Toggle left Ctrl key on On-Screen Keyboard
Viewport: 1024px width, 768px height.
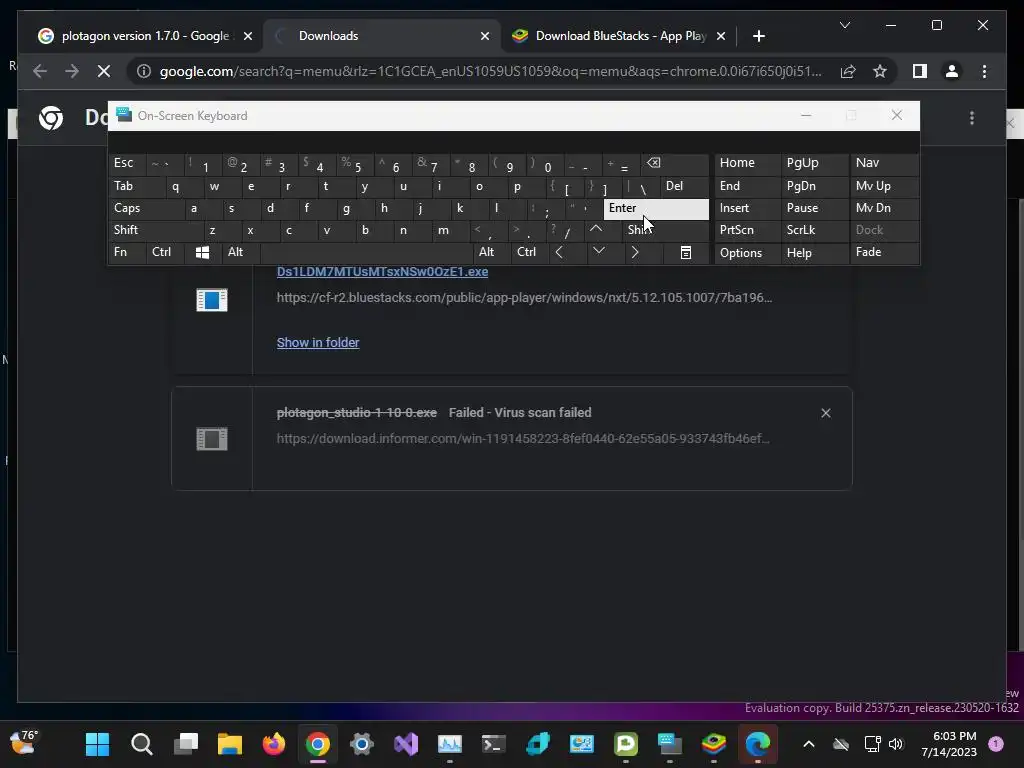click(x=165, y=252)
